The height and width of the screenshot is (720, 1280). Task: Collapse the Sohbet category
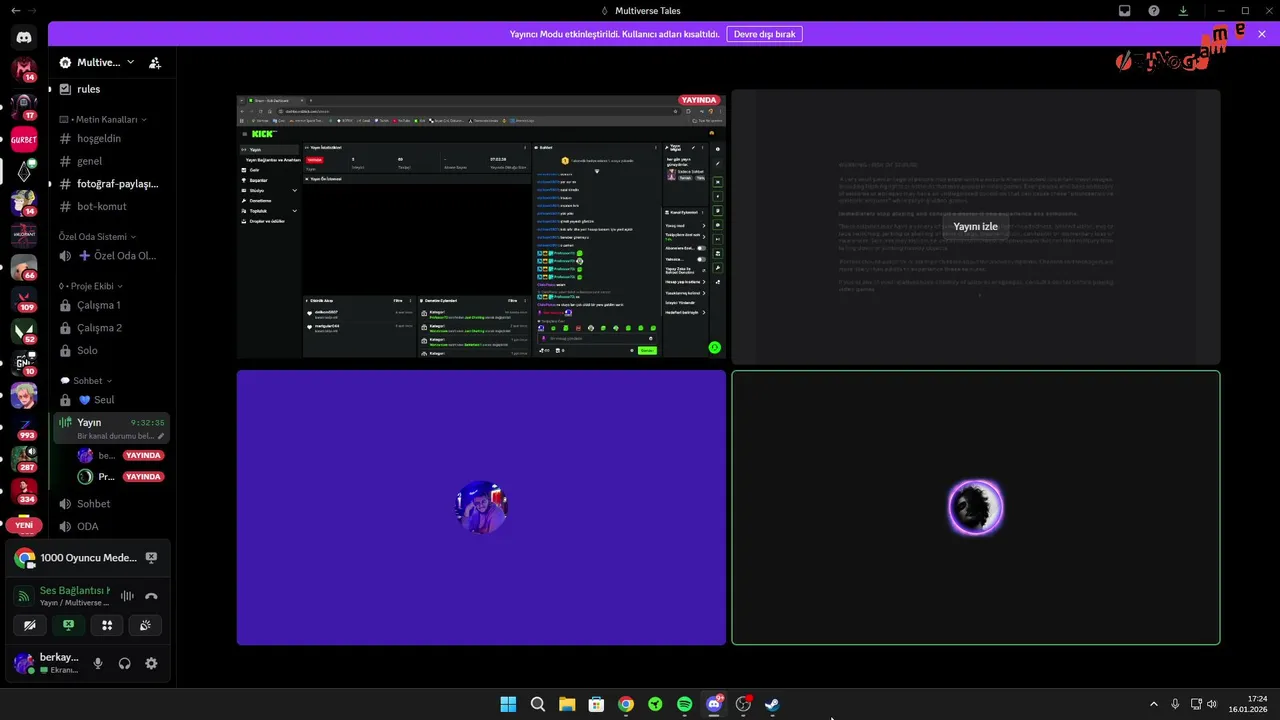86,381
